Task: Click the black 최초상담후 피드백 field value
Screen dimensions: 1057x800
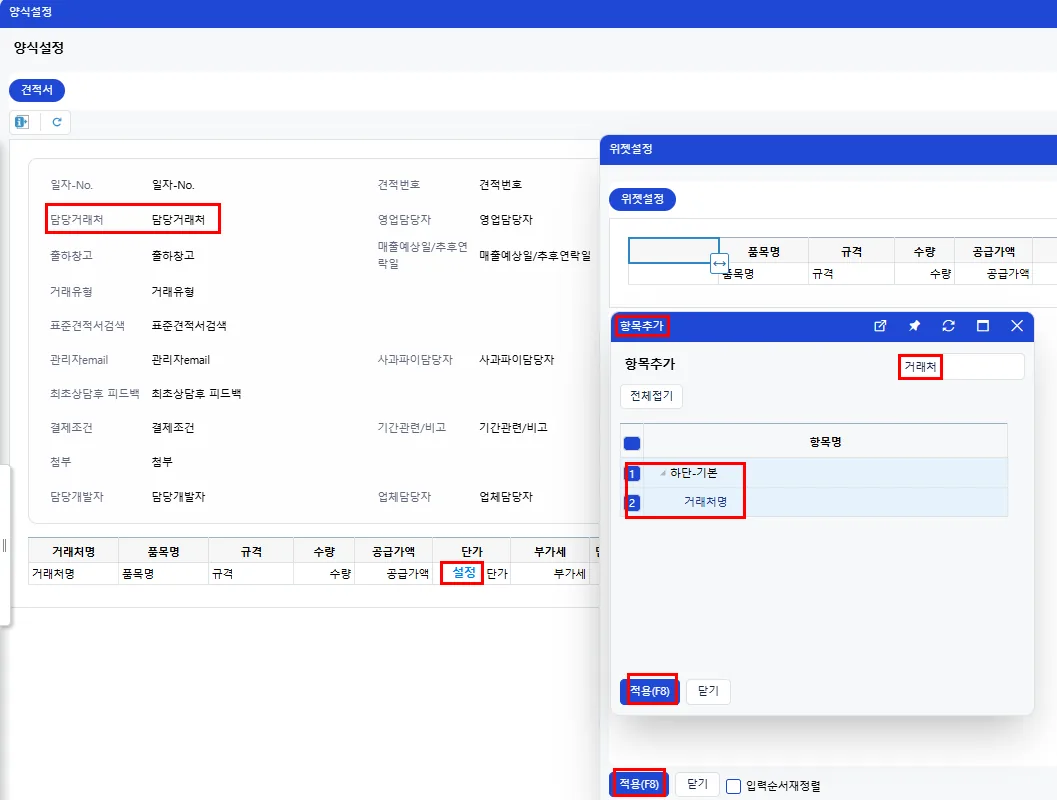Action: (x=196, y=394)
